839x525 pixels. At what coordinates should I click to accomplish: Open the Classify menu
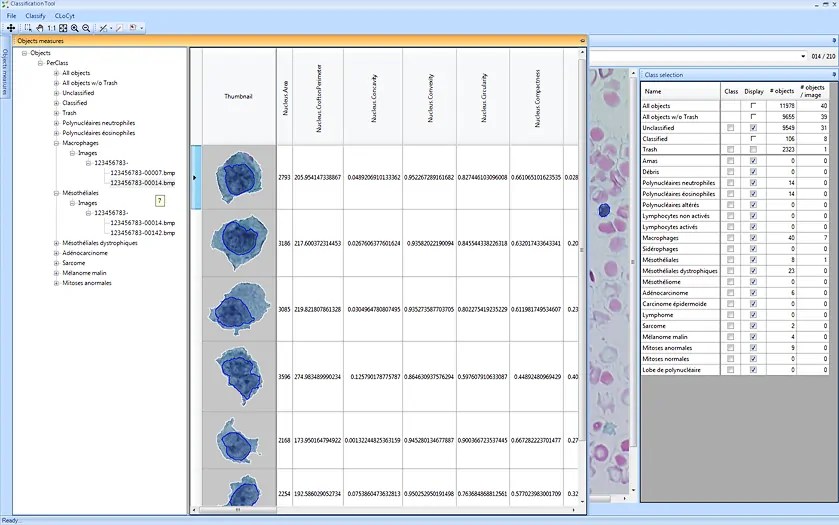tap(35, 16)
